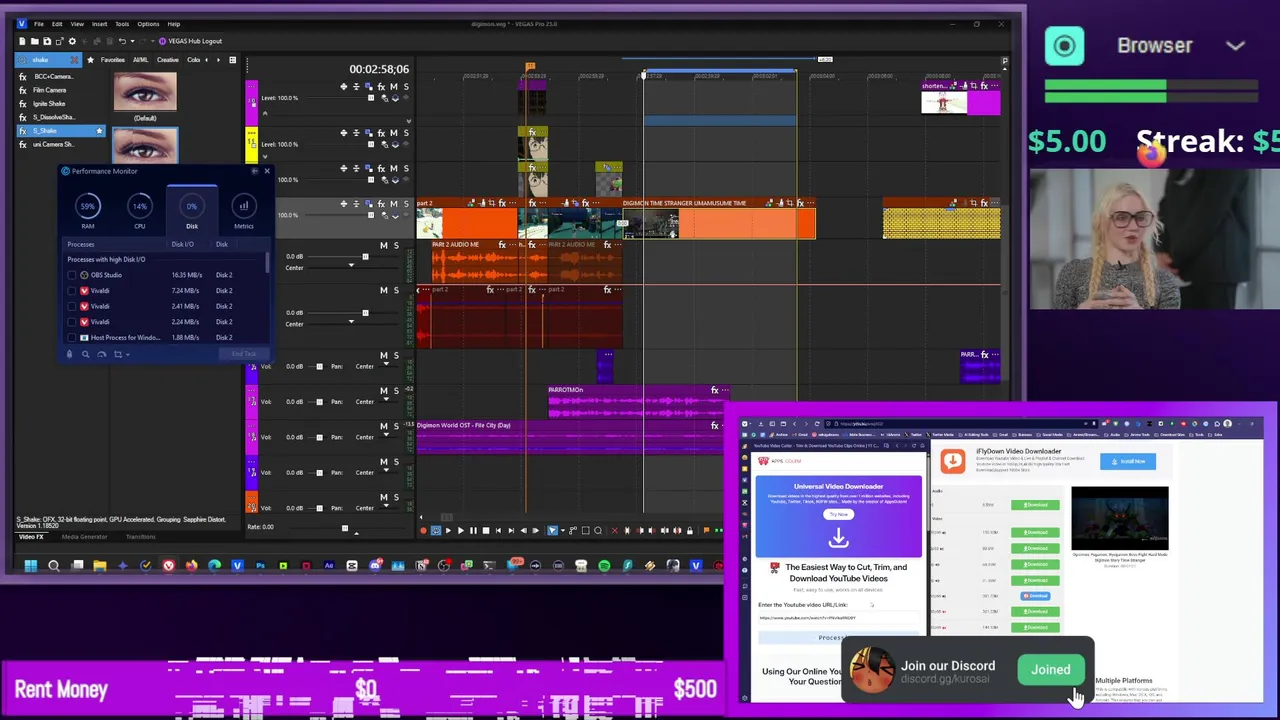Viewport: 1280px width, 720px height.
Task: Open the Options menu
Action: coord(148,24)
